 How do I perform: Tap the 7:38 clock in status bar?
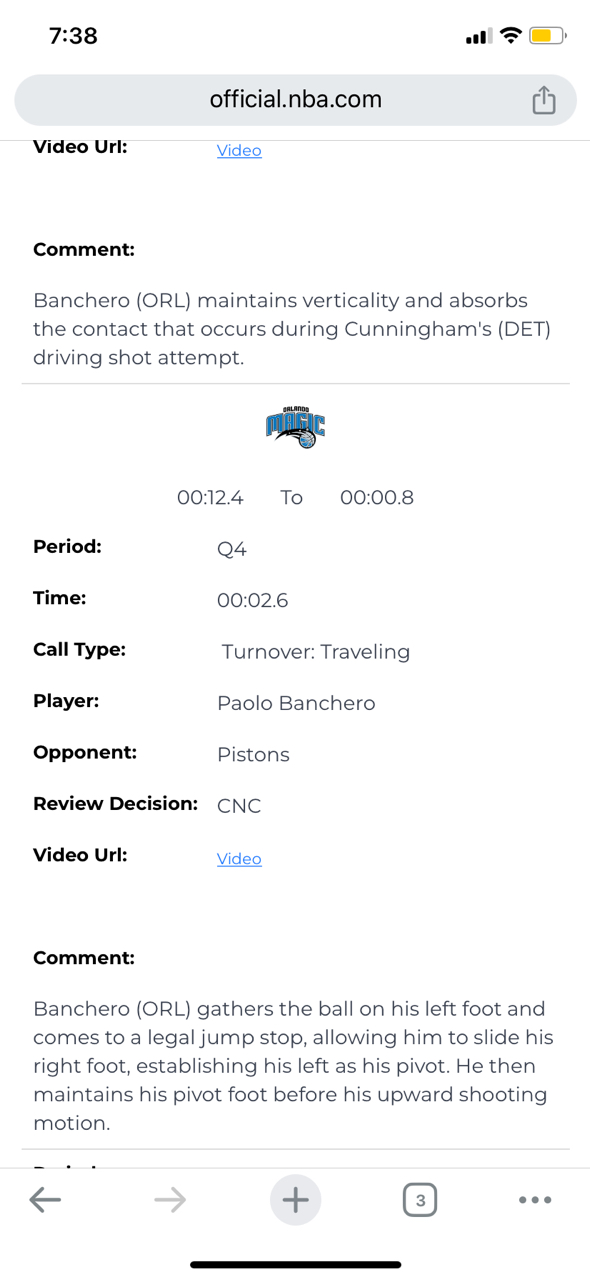point(73,36)
